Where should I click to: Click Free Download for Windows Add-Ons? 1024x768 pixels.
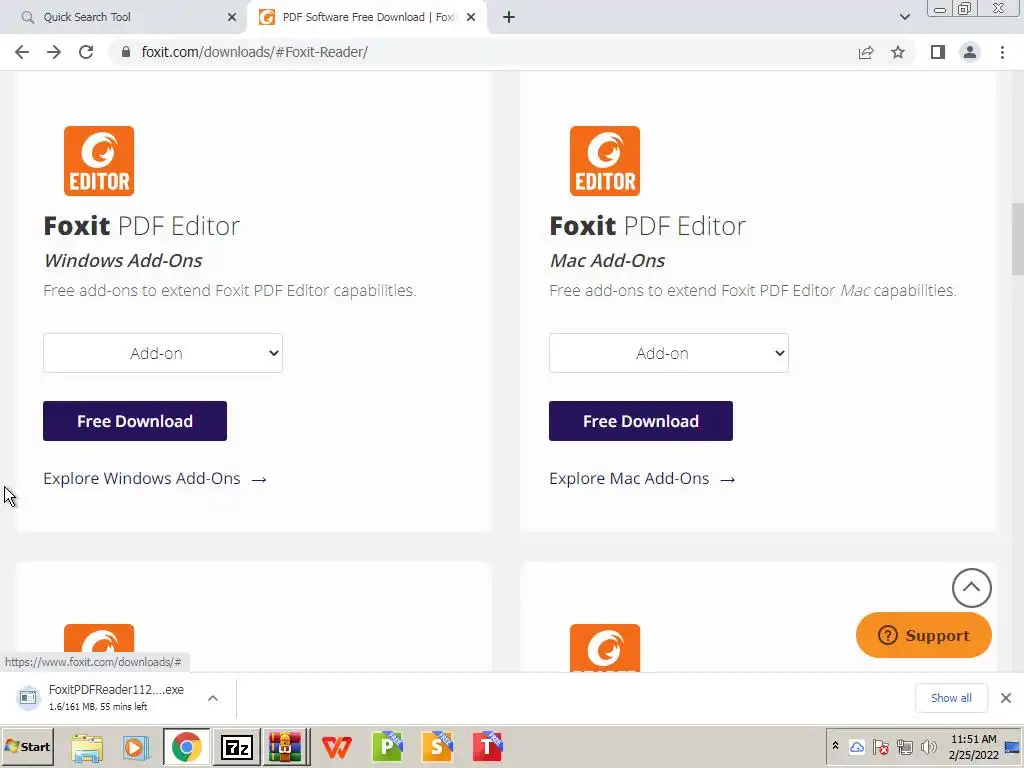135,421
